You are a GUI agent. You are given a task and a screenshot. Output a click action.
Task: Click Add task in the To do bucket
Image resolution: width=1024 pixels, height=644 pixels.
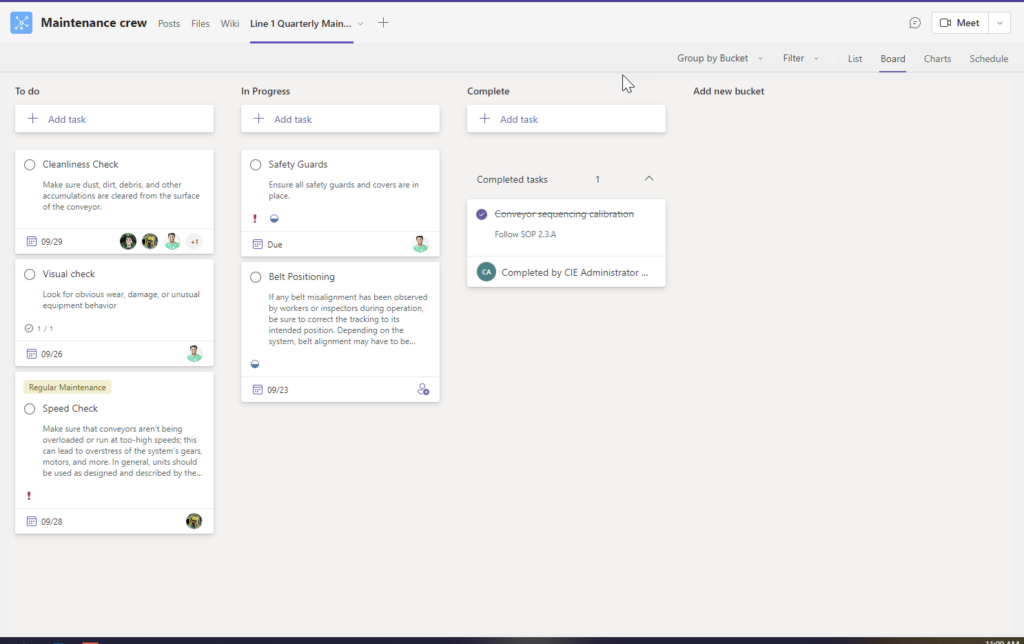click(114, 119)
